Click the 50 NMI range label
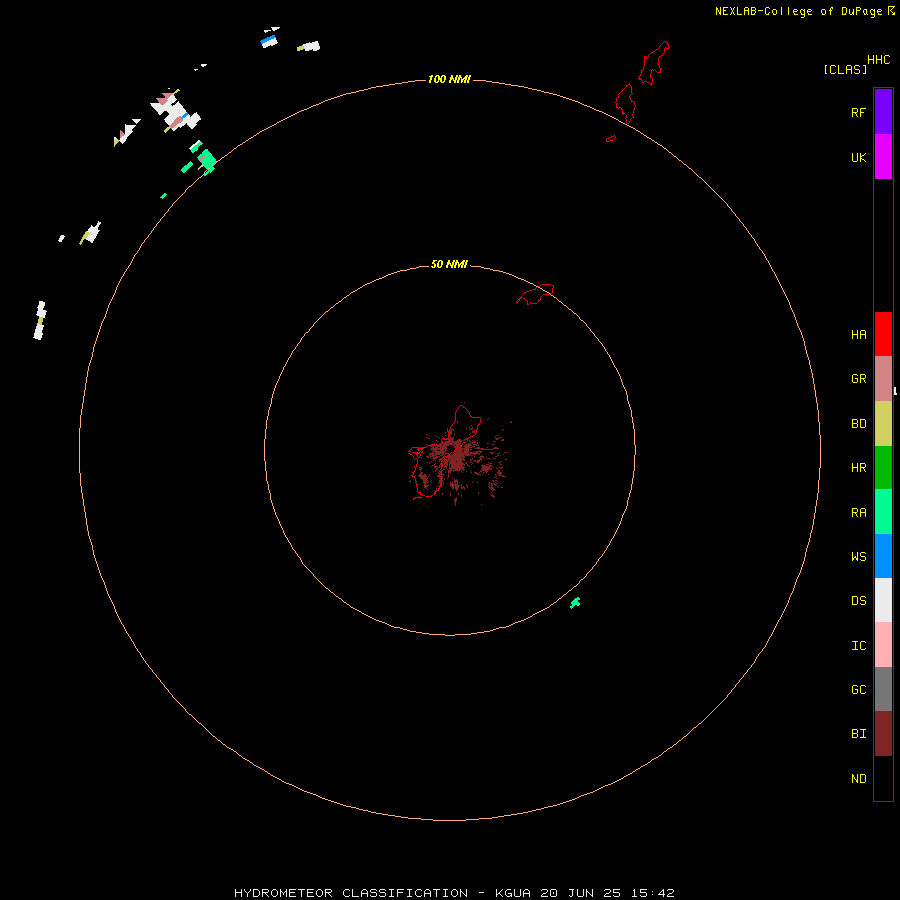The height and width of the screenshot is (900, 900). pyautogui.click(x=449, y=264)
